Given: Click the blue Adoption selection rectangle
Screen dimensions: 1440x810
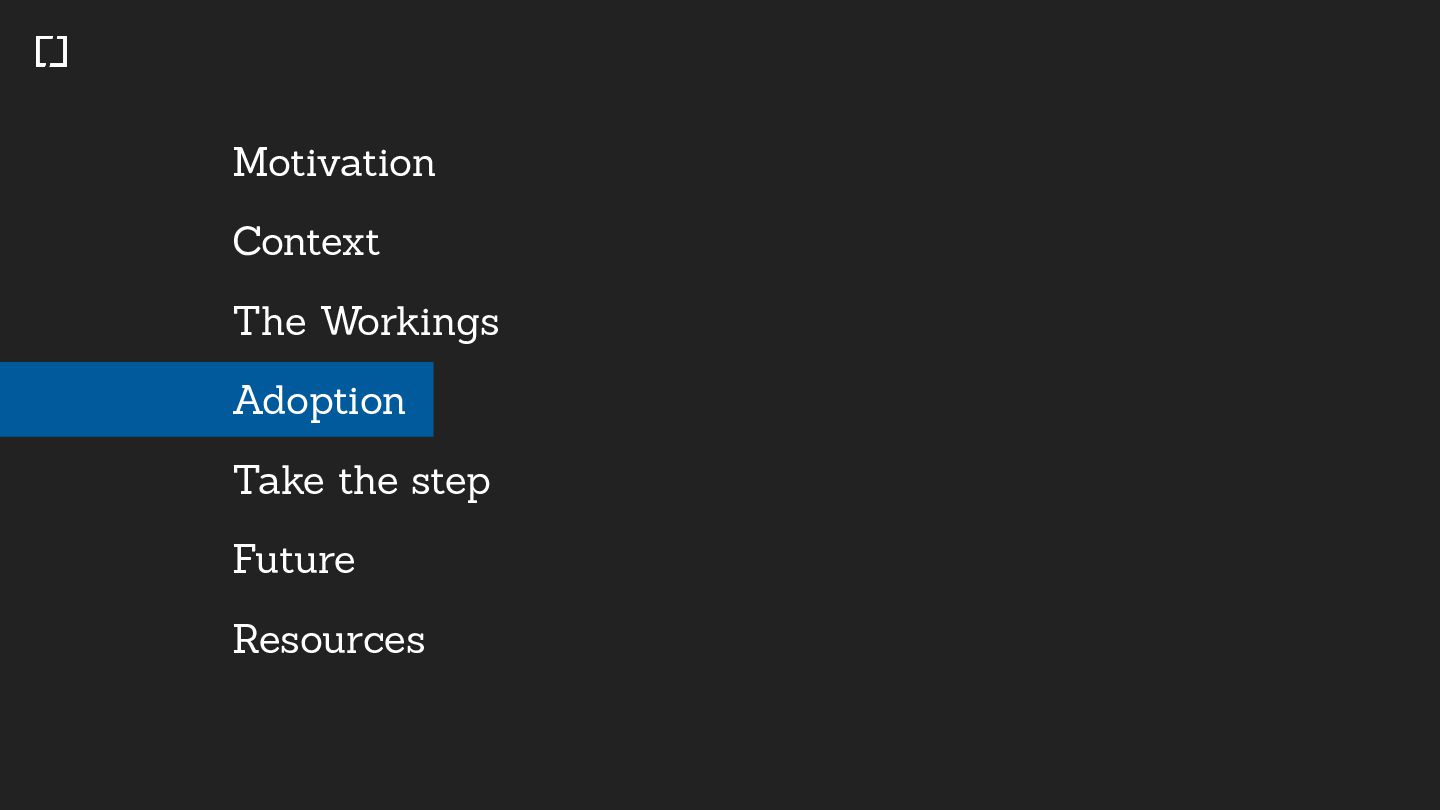Looking at the screenshot, I should tap(216, 400).
